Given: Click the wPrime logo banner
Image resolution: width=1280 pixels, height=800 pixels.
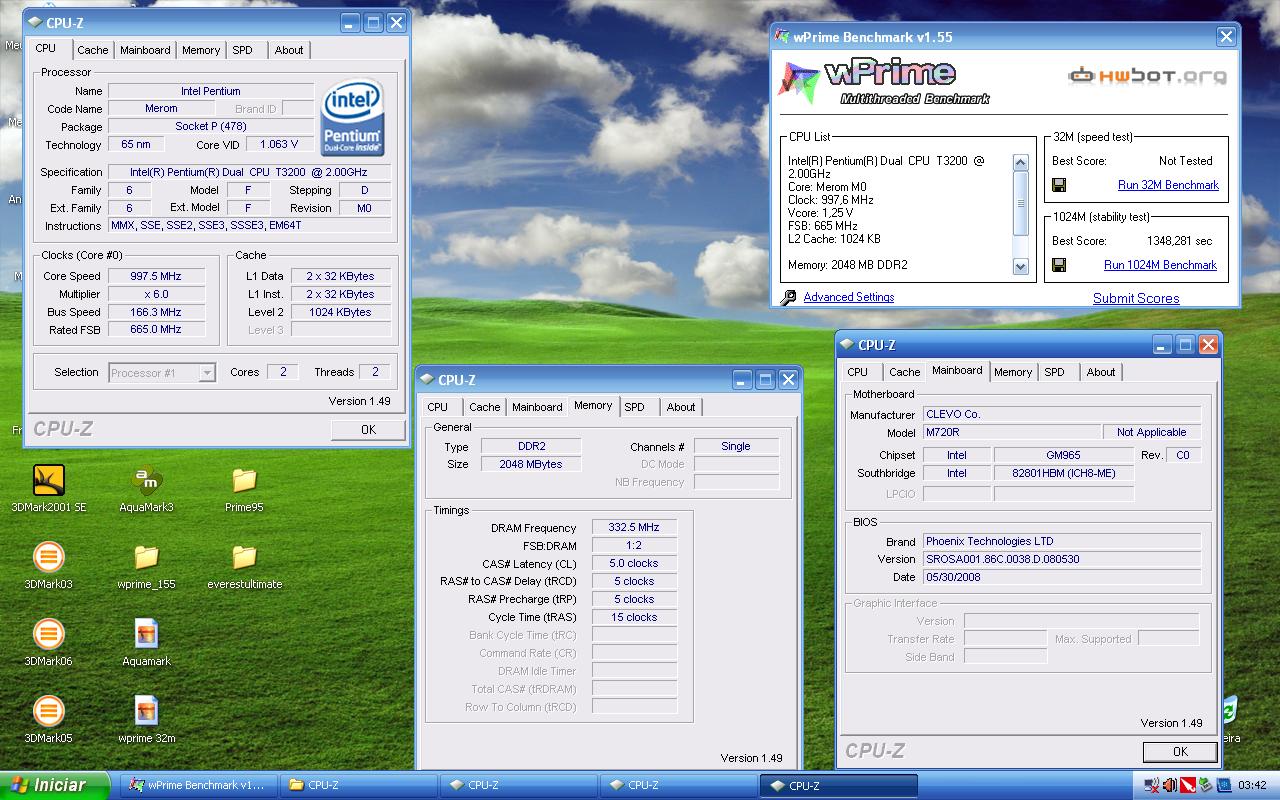Looking at the screenshot, I should [885, 80].
